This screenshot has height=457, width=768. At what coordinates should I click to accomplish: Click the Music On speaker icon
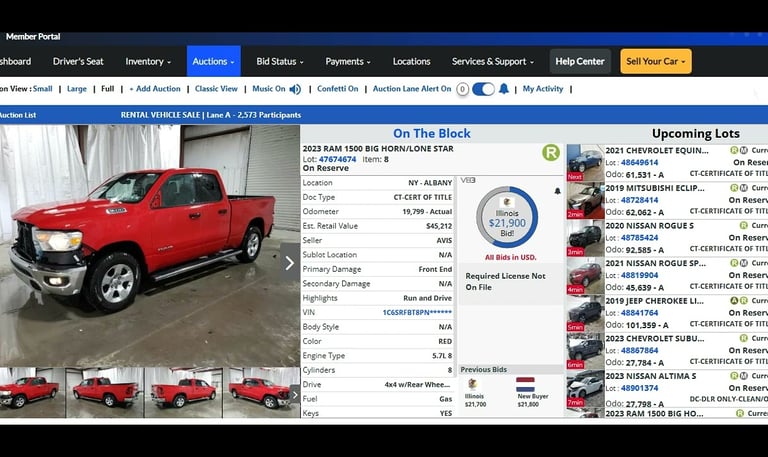click(295, 89)
